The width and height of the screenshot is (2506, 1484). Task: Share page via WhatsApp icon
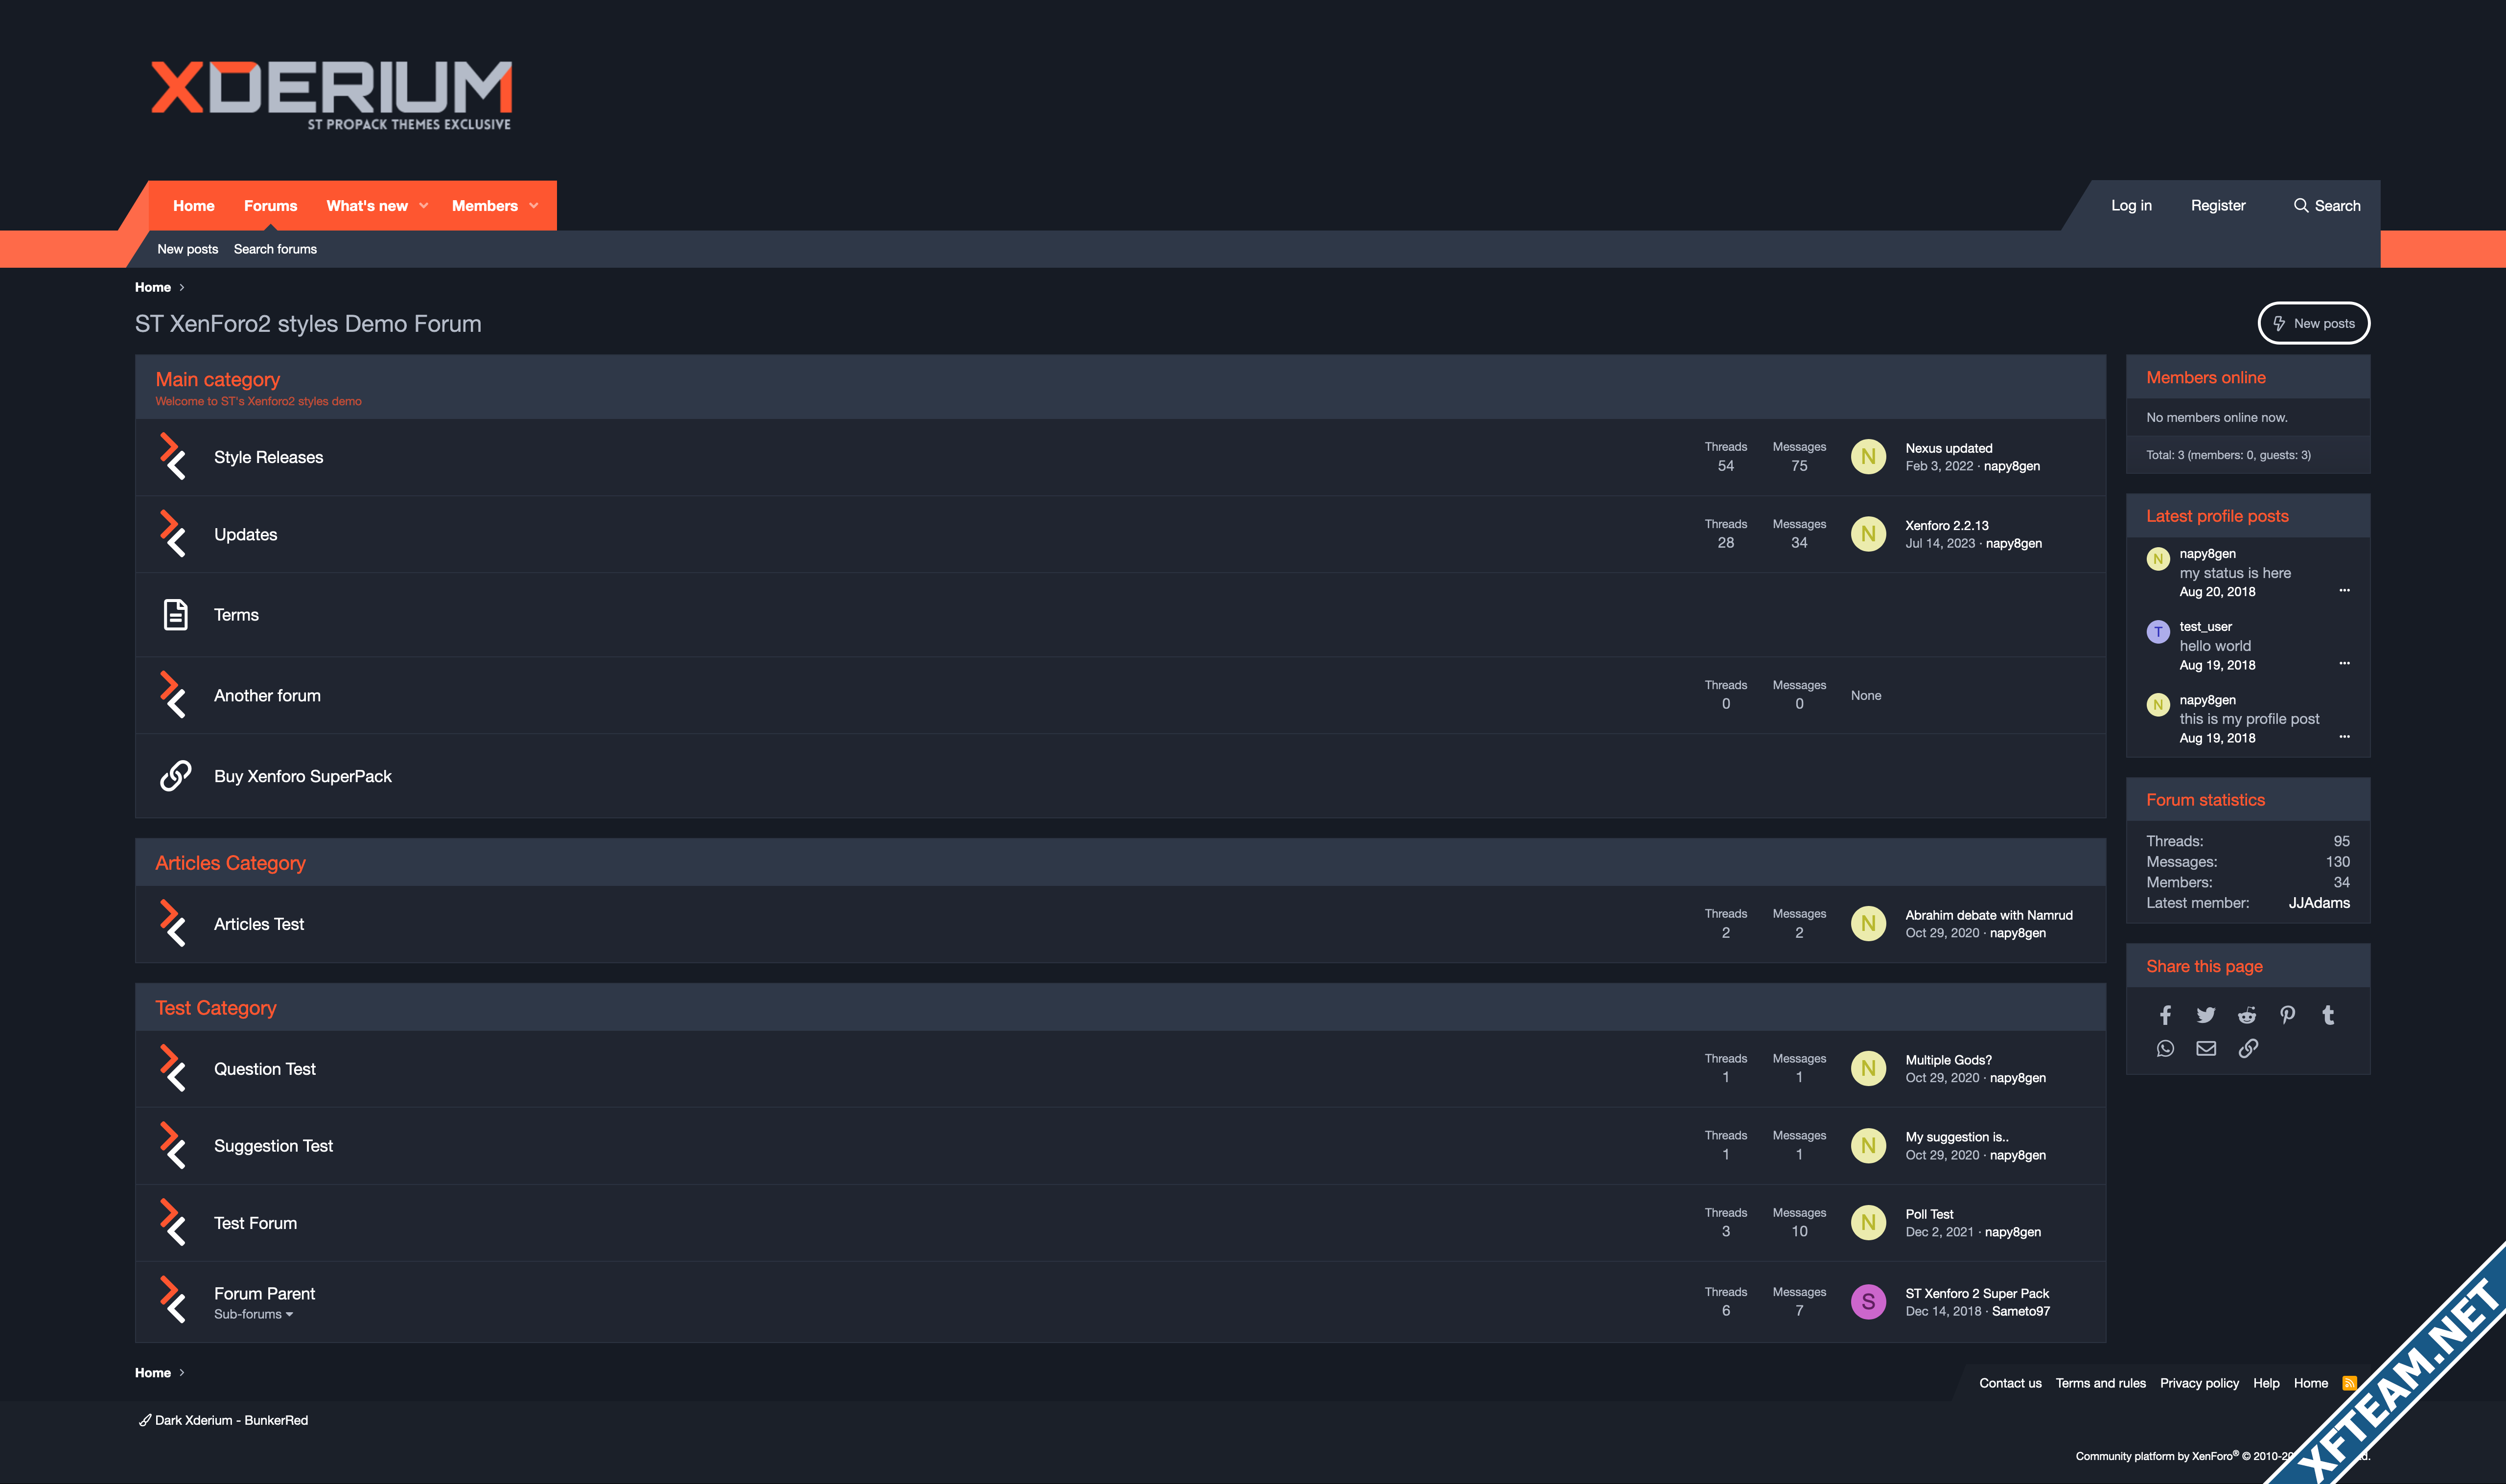[x=2165, y=1048]
